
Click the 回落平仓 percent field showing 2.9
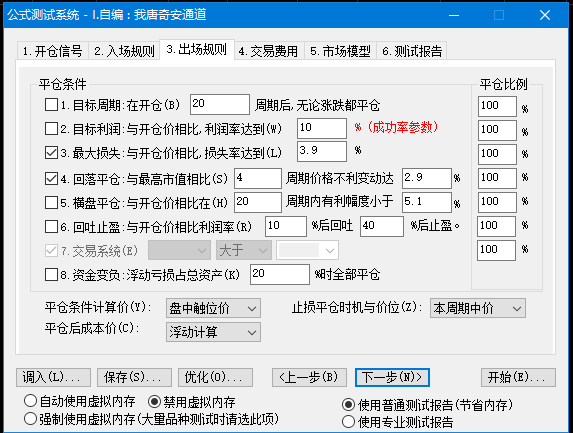point(427,178)
